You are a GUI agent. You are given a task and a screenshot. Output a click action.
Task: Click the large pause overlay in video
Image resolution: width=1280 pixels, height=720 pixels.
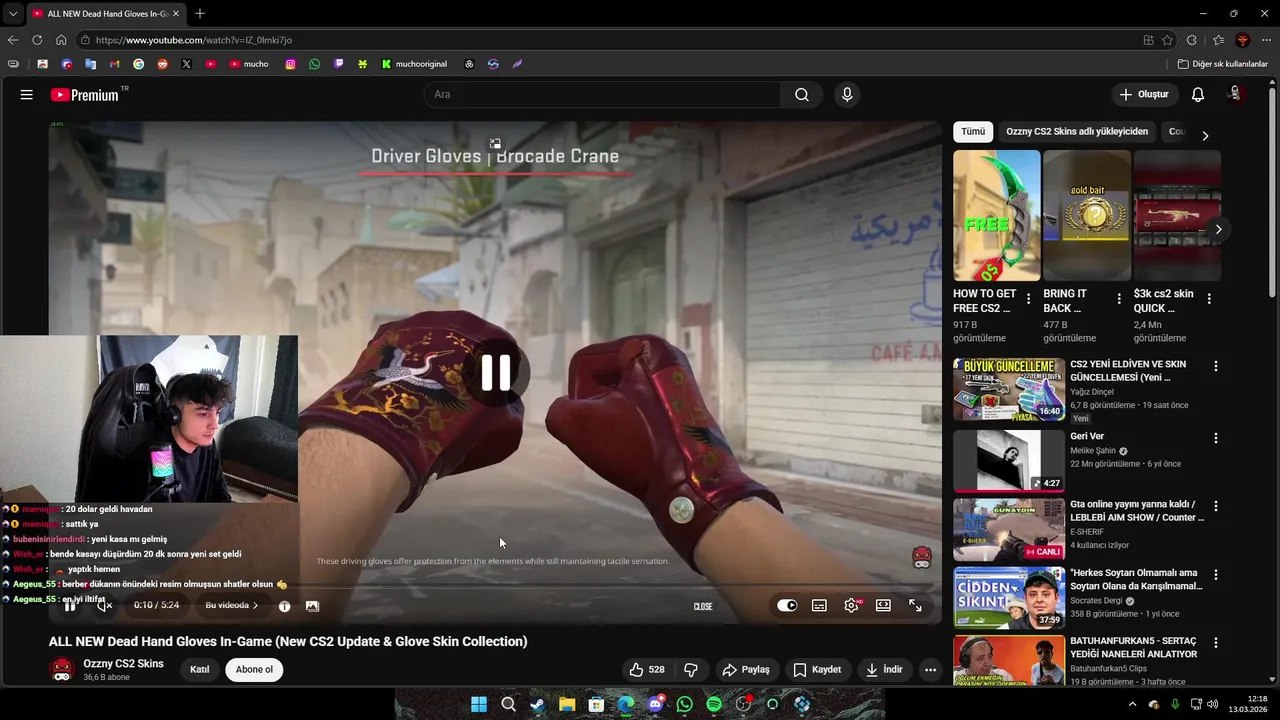496,373
